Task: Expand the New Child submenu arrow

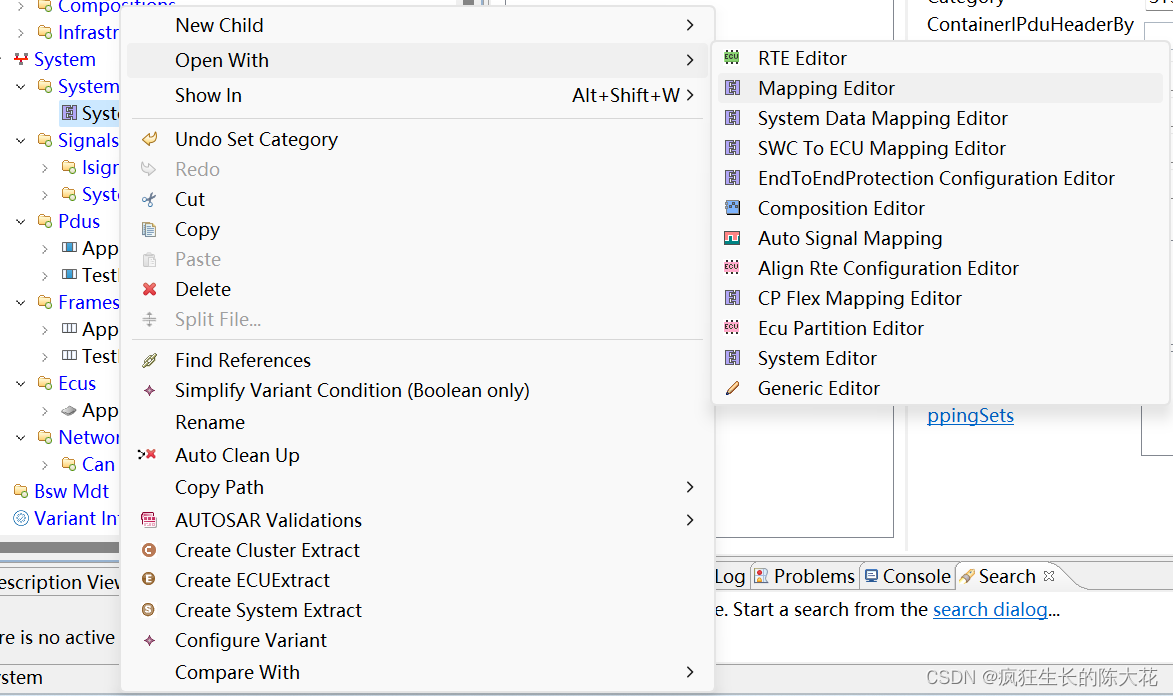Action: tap(690, 25)
